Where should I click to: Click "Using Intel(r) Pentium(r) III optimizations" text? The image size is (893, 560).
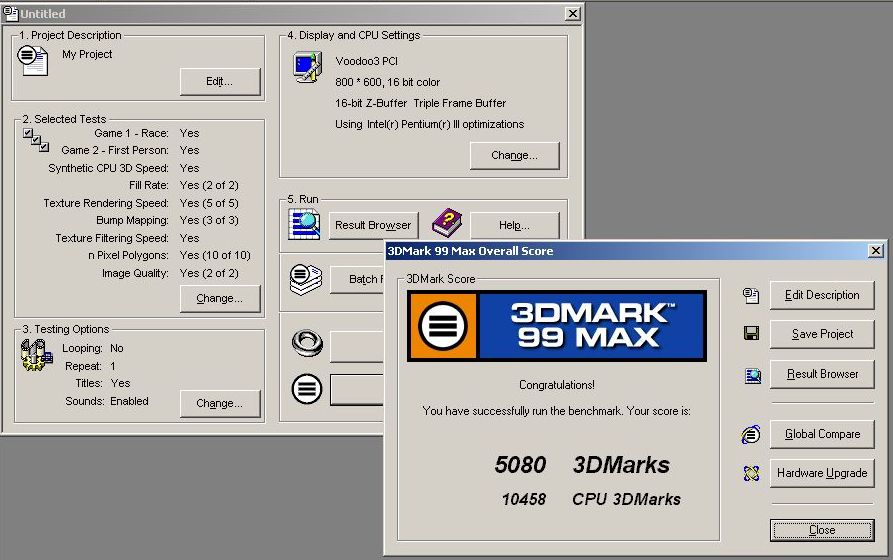[429, 124]
